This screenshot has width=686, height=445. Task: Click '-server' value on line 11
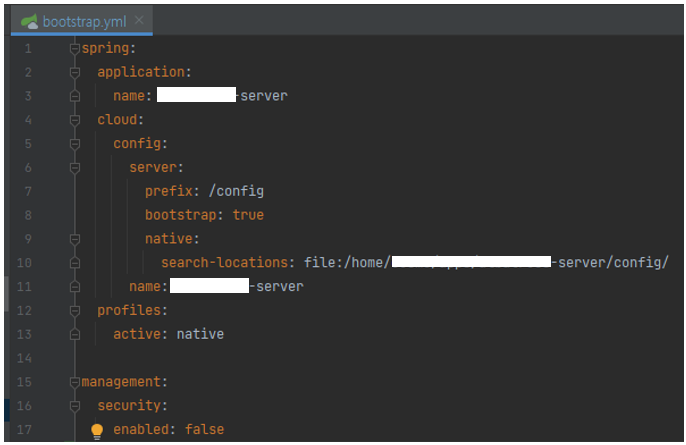coord(277,287)
